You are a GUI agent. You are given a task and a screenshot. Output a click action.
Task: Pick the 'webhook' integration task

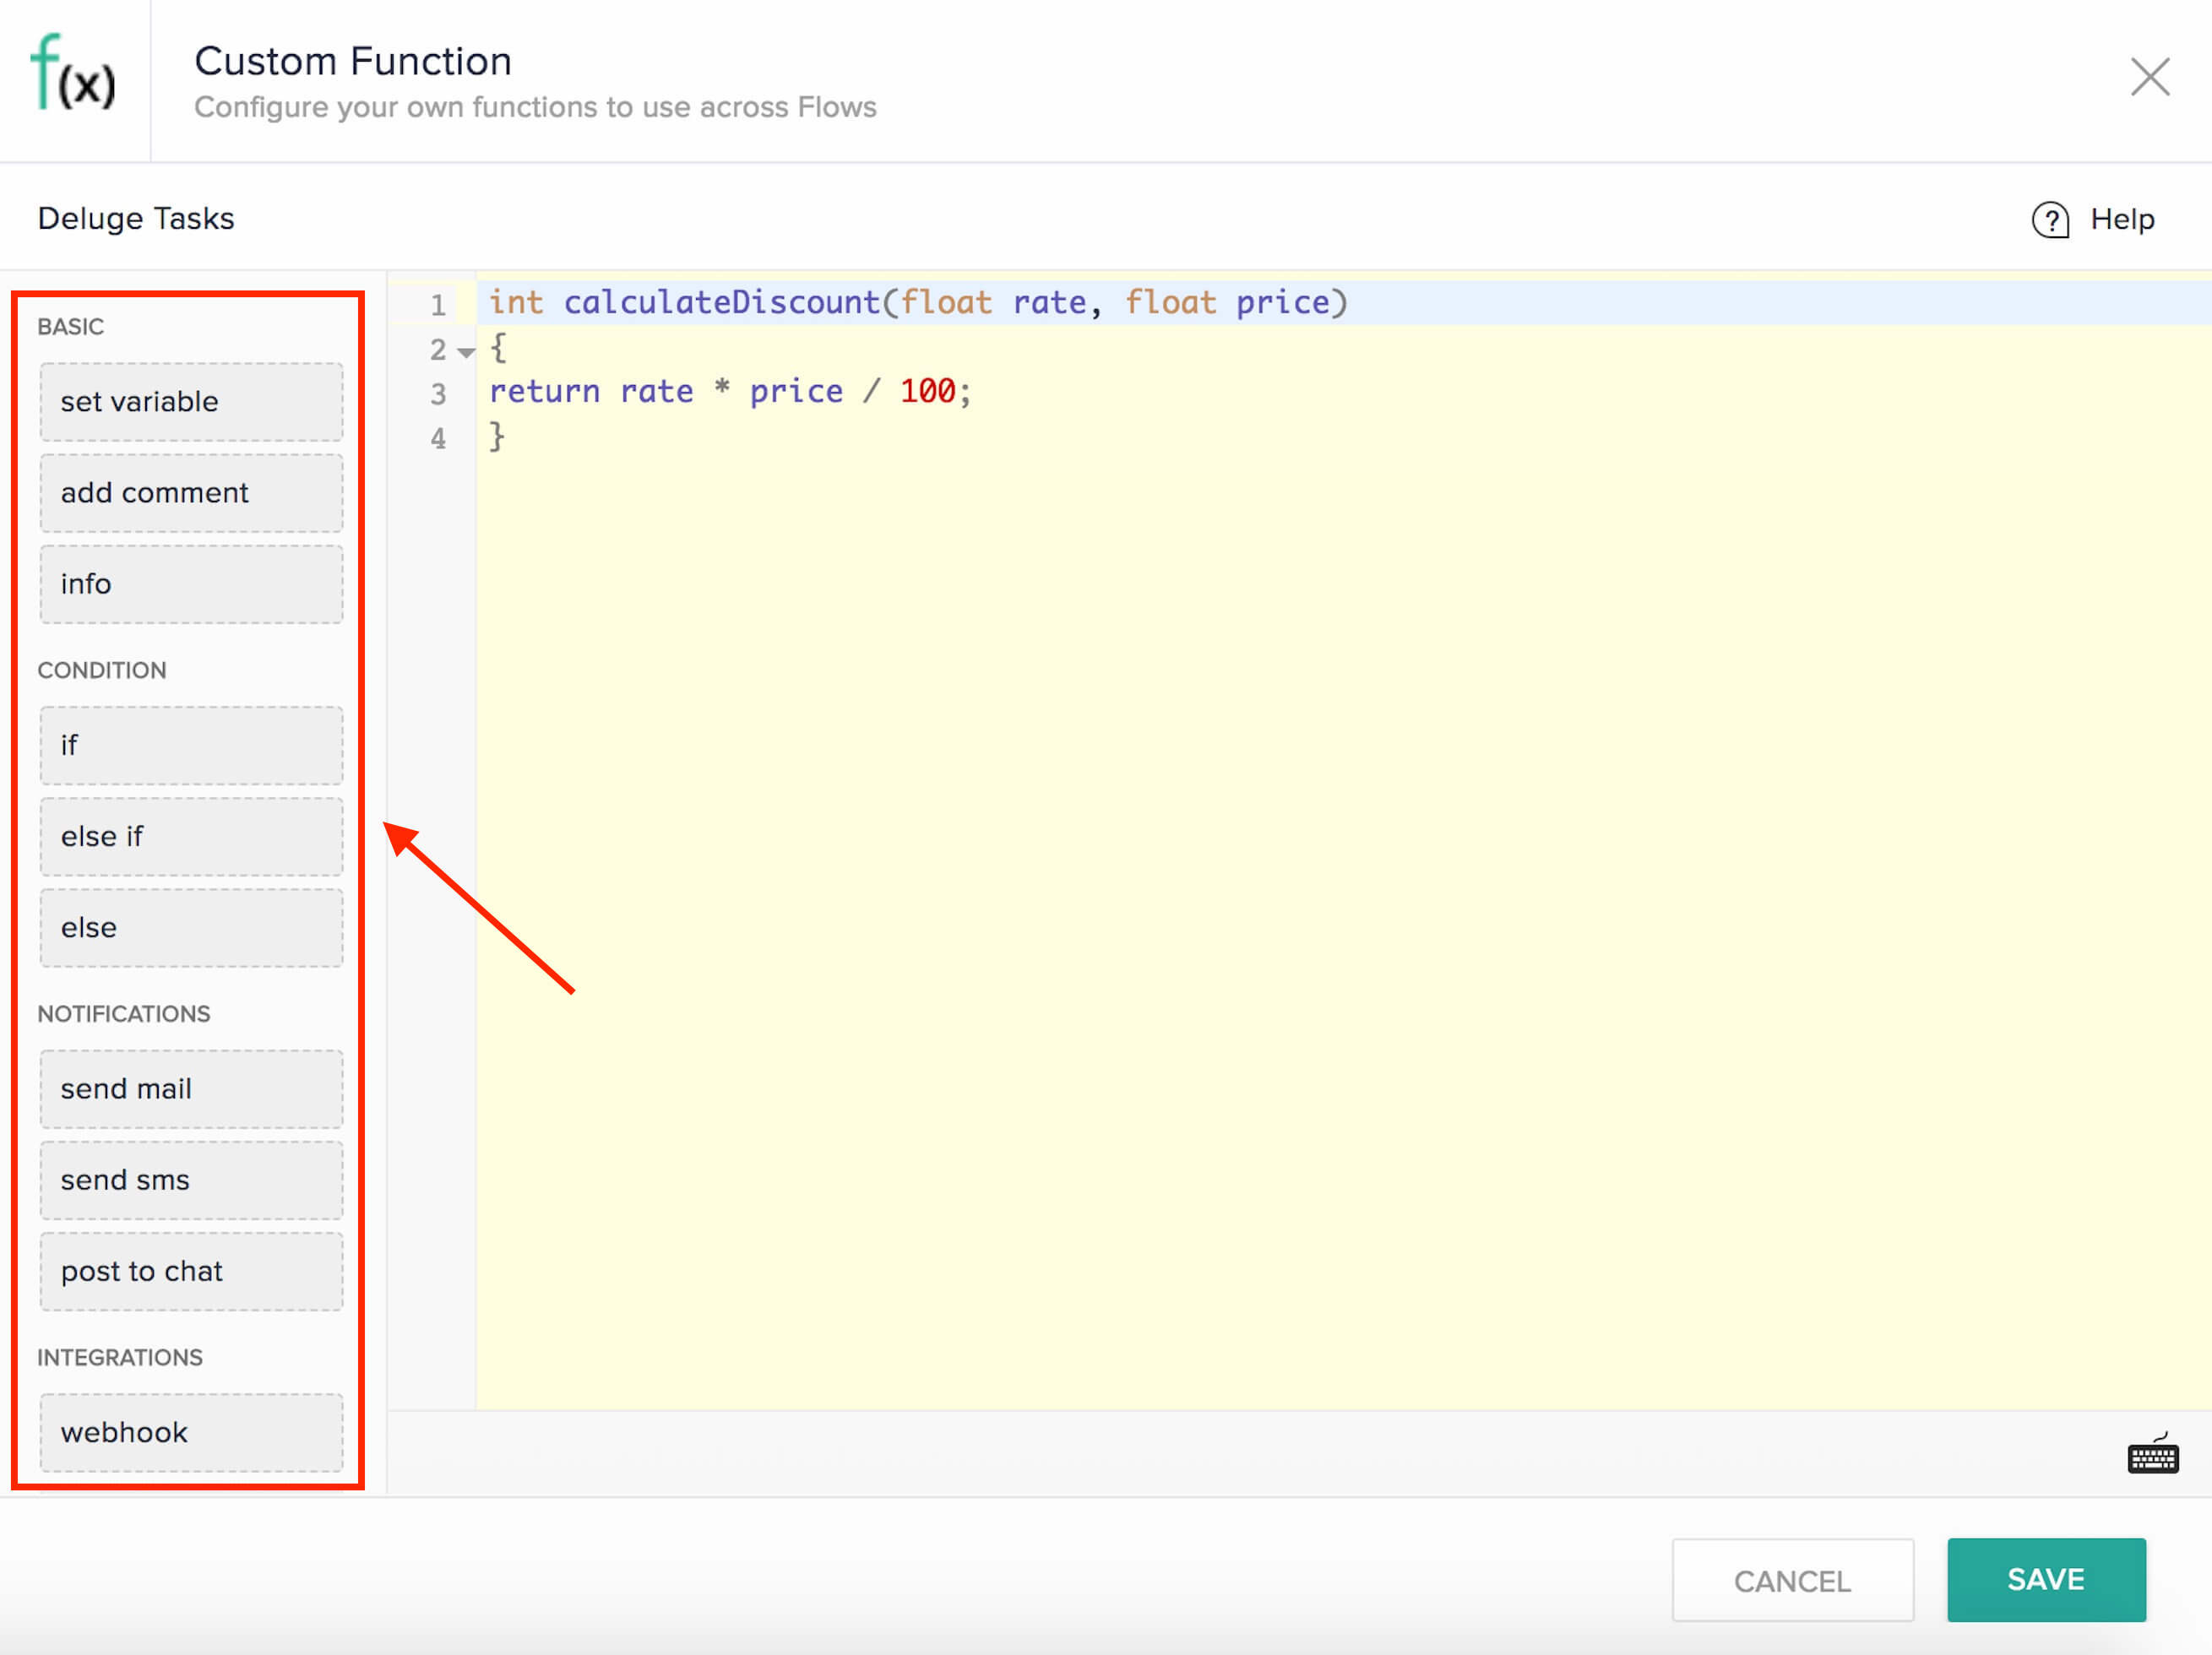pos(191,1432)
